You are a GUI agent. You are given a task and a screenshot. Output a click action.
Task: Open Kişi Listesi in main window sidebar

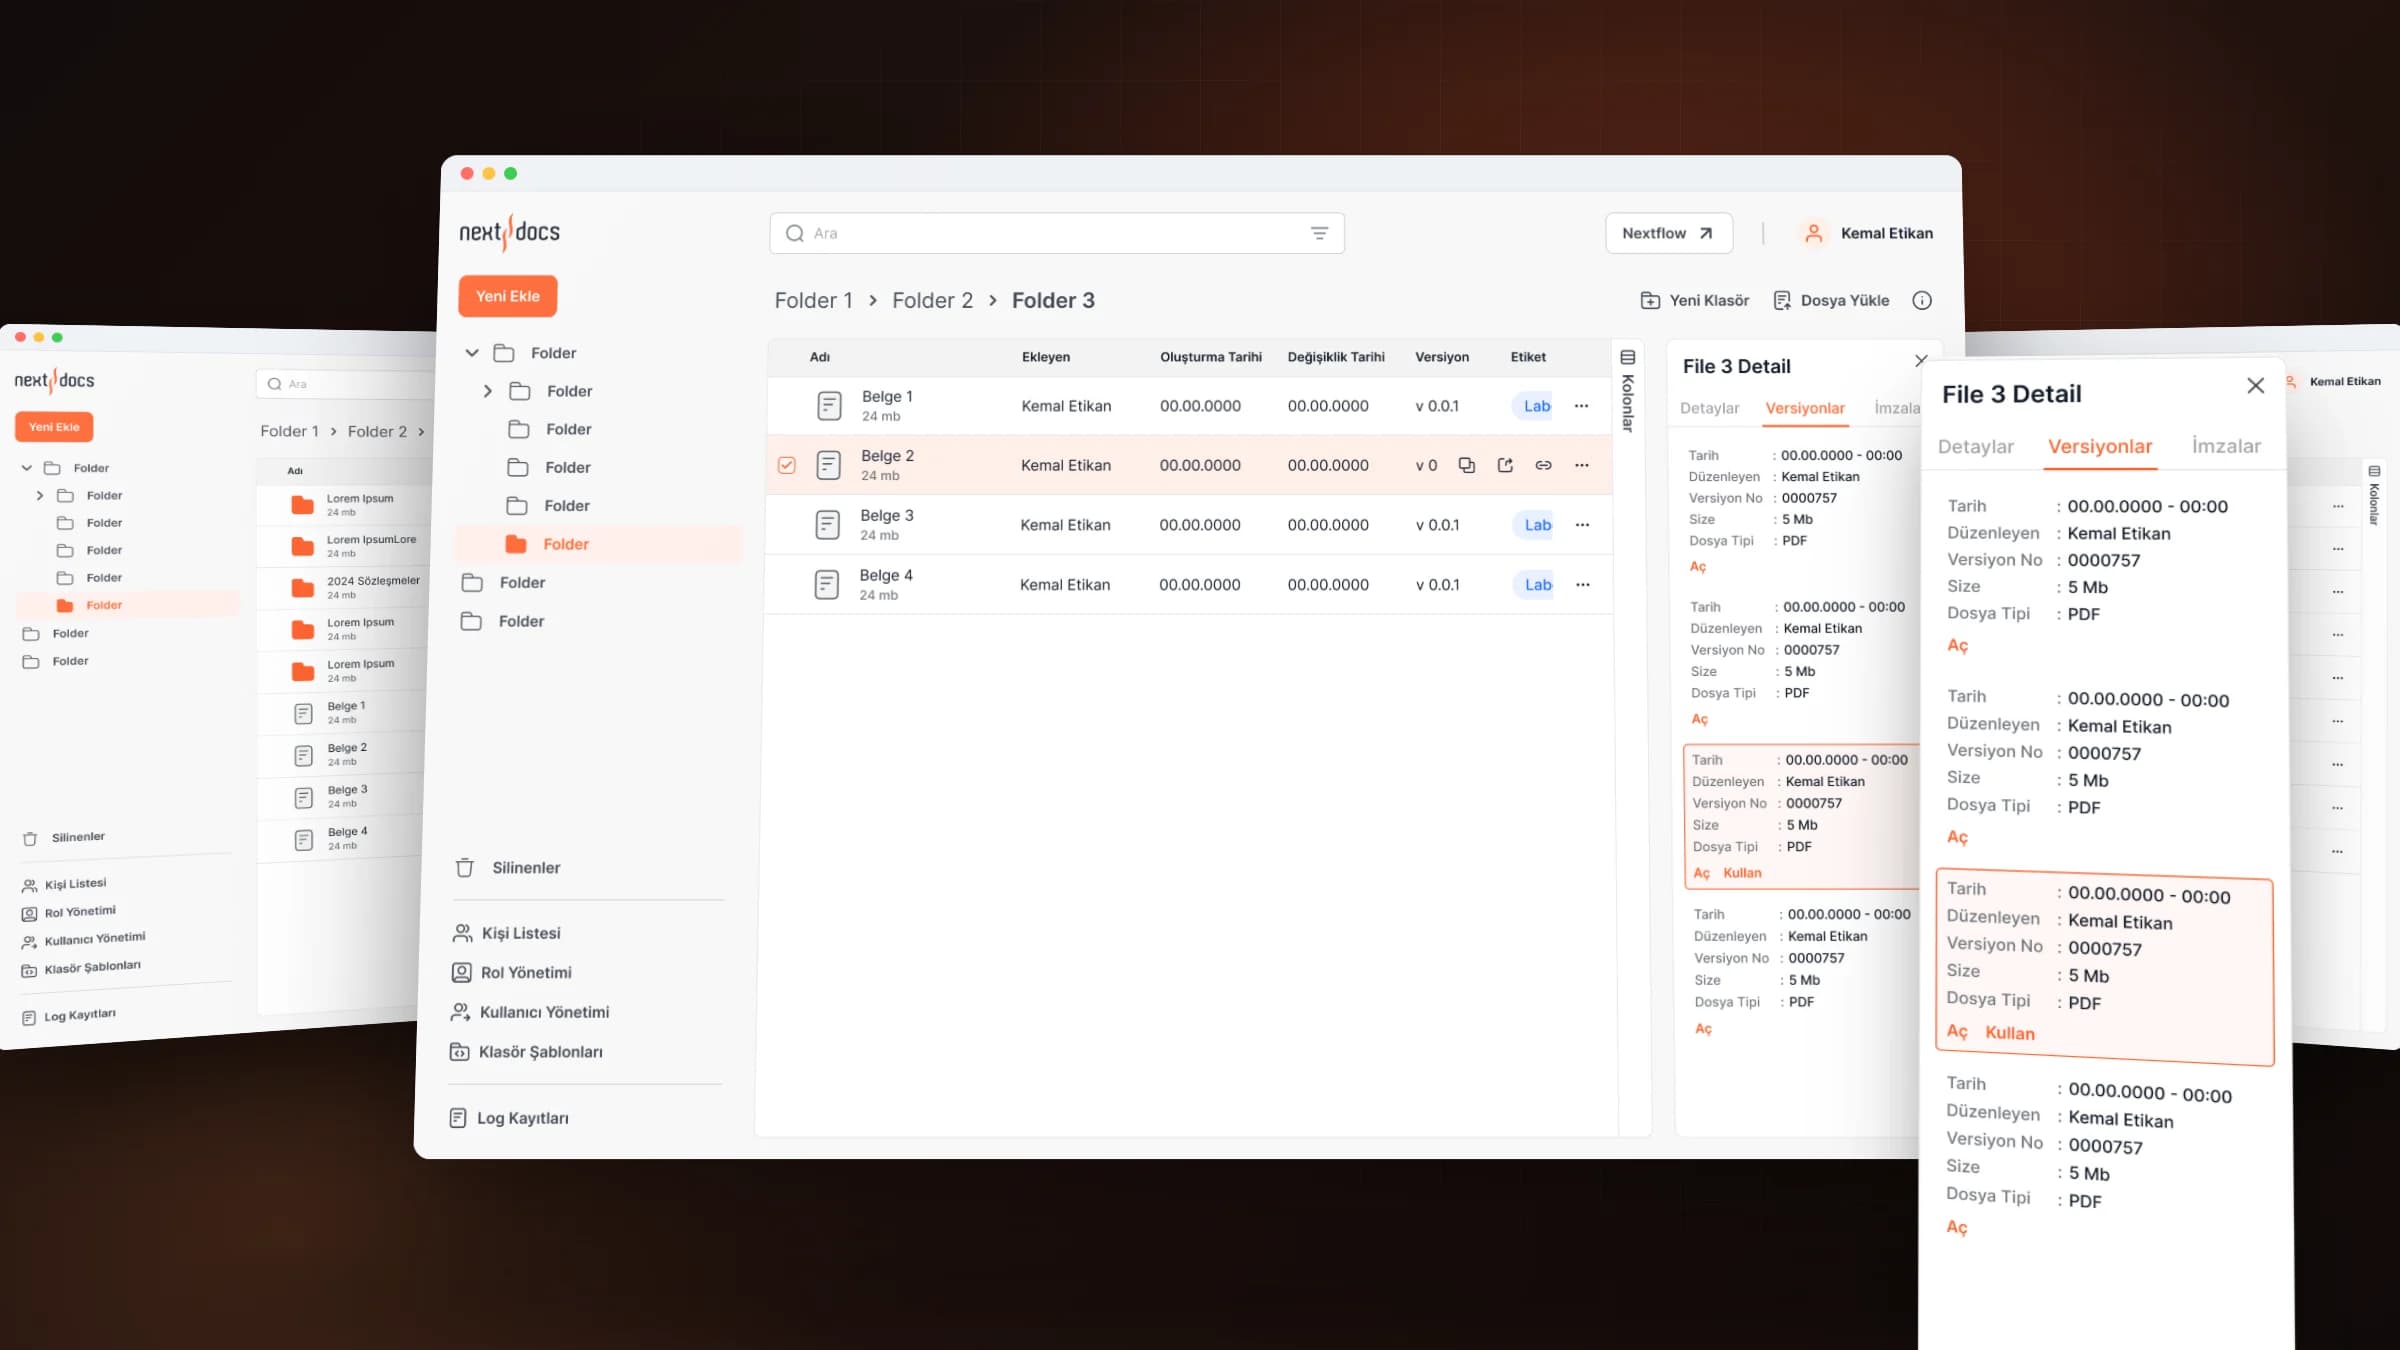tap(507, 933)
